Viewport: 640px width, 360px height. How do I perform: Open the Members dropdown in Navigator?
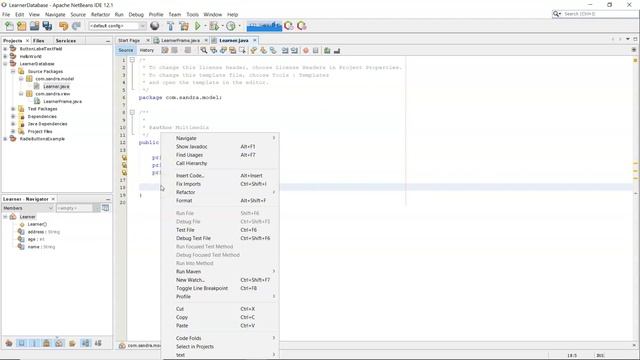28,208
